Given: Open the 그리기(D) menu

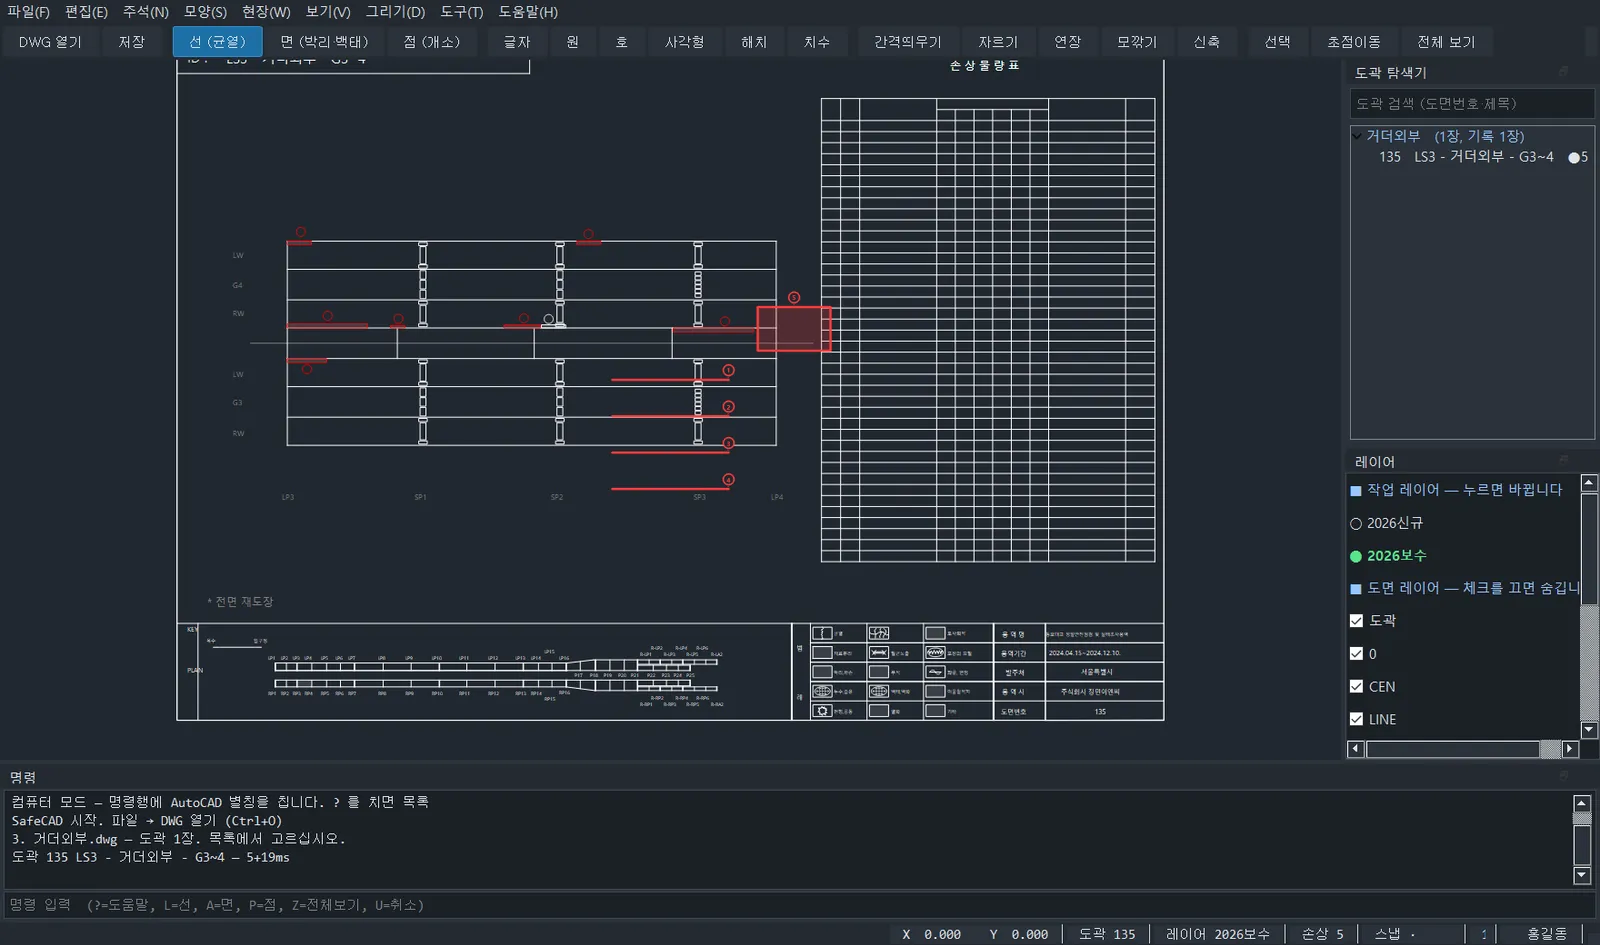Looking at the screenshot, I should coord(395,12).
